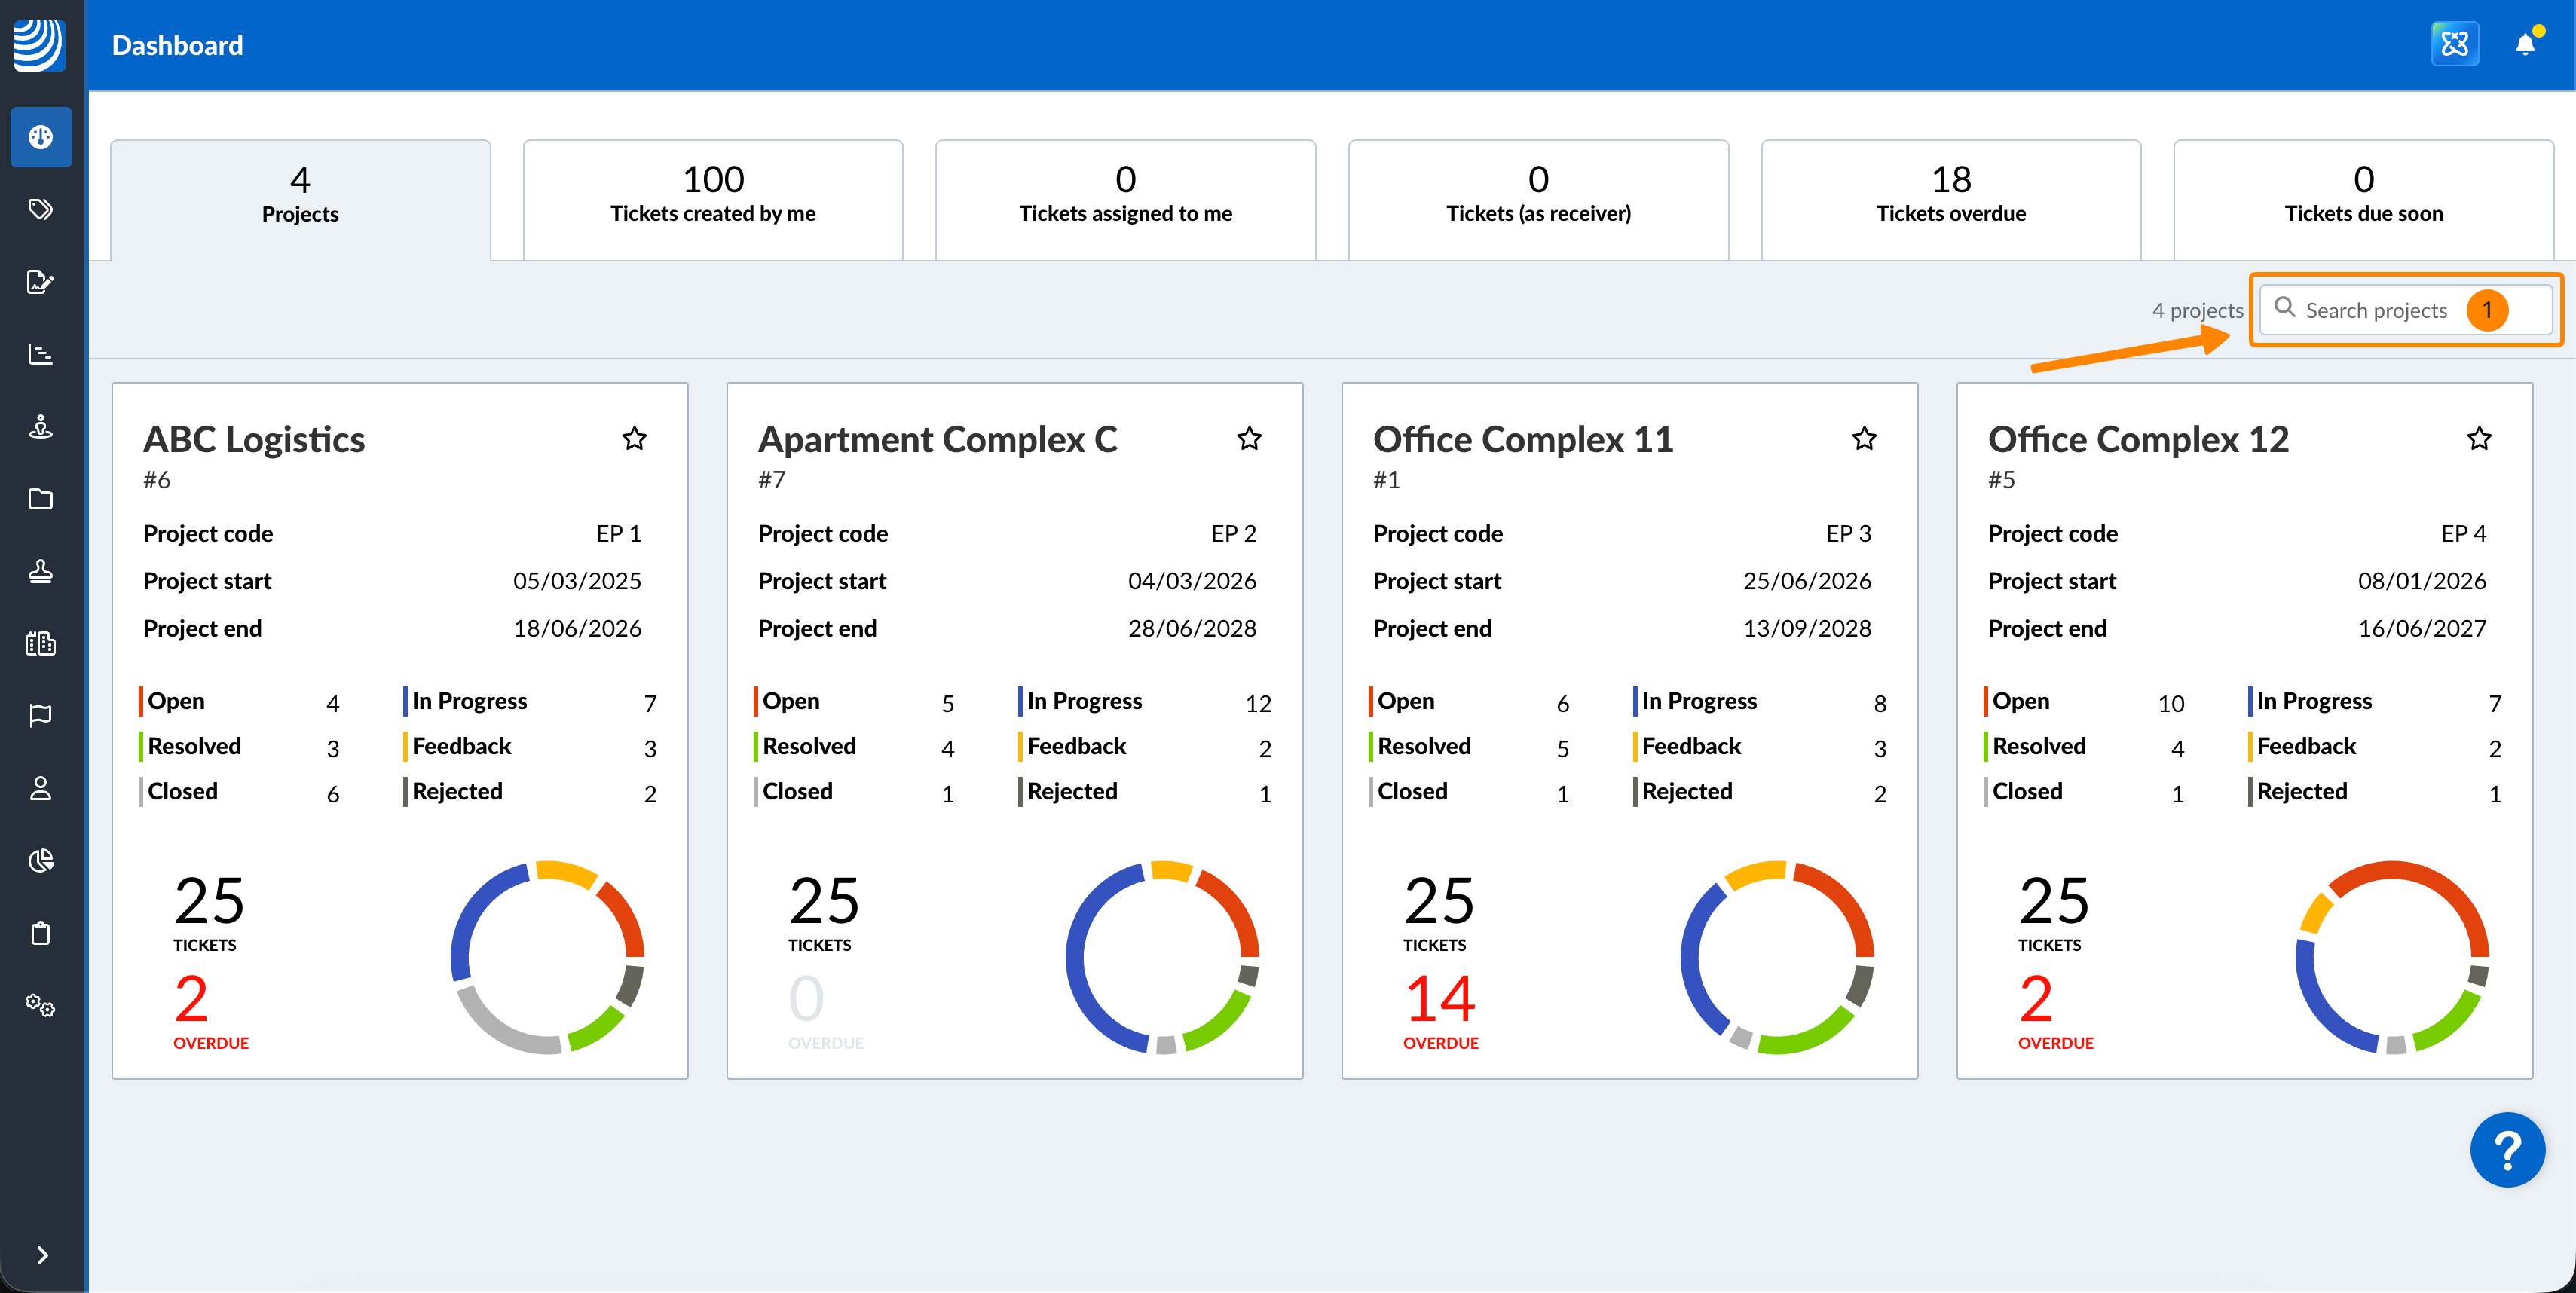2576x1293 pixels.
Task: Open the user profile icon in sidebar
Action: [40, 789]
